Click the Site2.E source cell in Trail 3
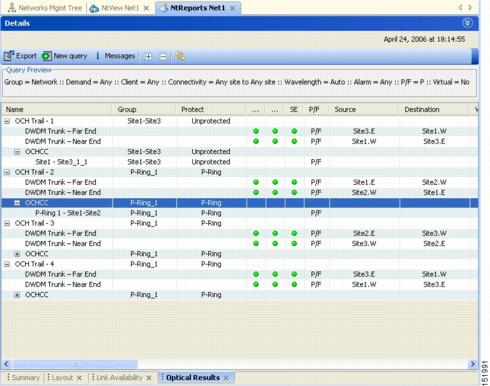The width and height of the screenshot is (490, 386). tap(364, 233)
